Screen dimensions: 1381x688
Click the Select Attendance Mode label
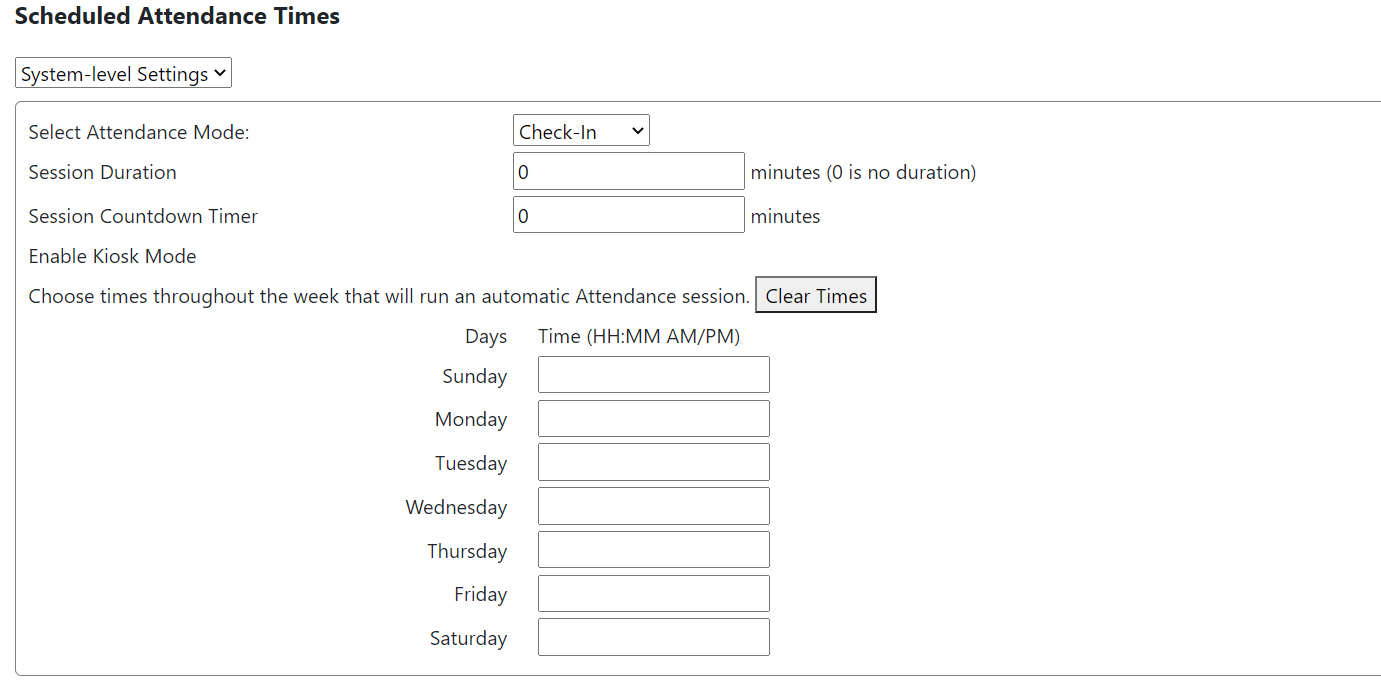click(138, 132)
